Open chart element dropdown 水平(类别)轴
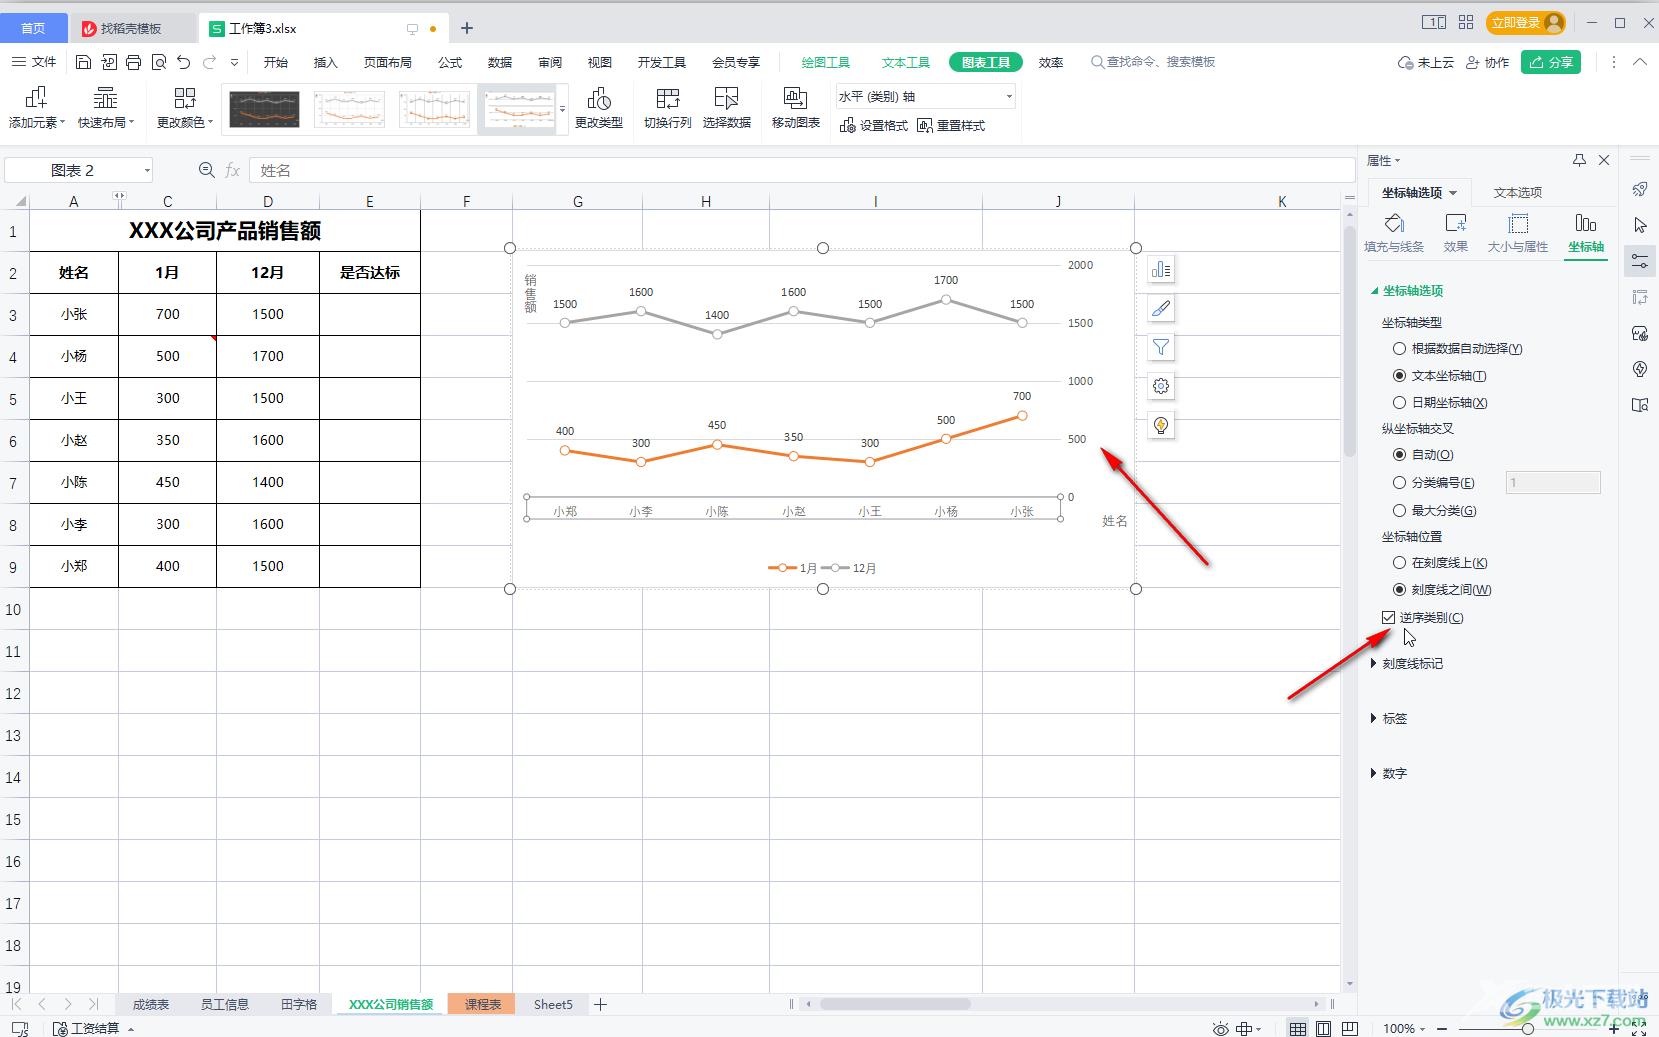1659x1037 pixels. click(x=926, y=96)
